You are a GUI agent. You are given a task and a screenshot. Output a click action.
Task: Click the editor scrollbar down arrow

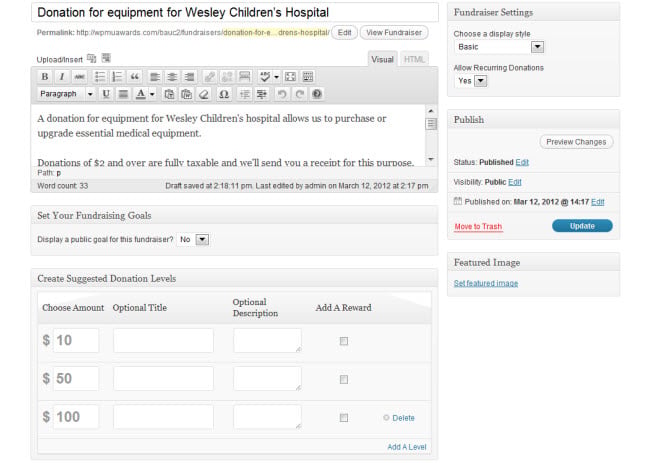[x=431, y=160]
